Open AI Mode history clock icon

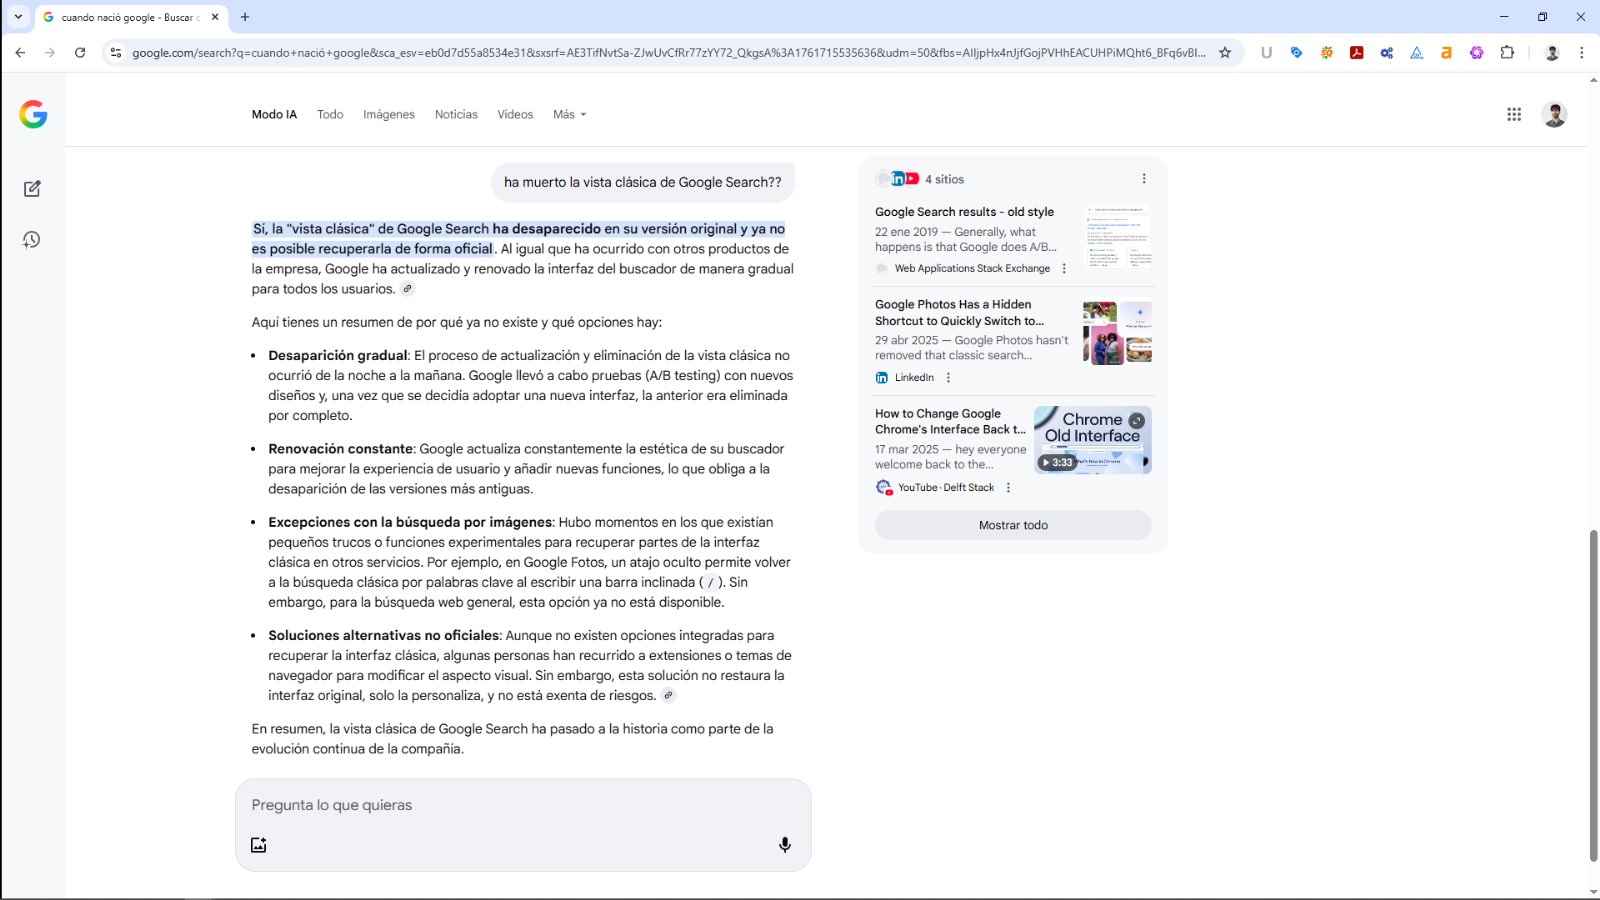pos(32,240)
